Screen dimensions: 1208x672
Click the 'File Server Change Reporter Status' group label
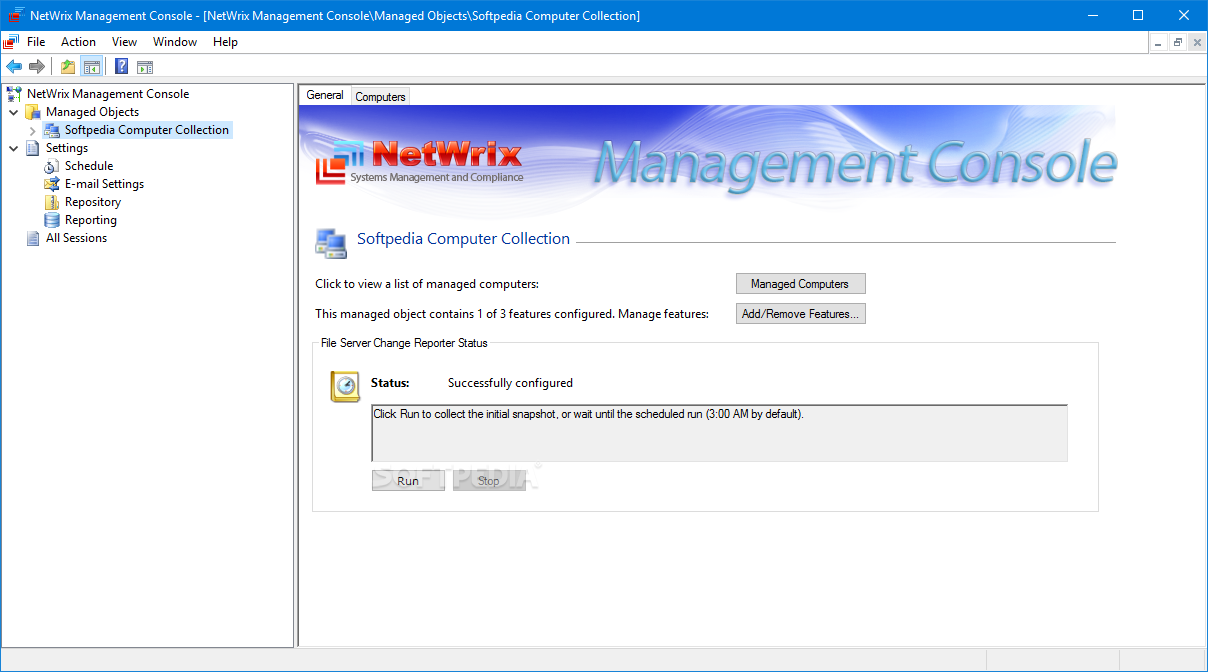[x=404, y=343]
